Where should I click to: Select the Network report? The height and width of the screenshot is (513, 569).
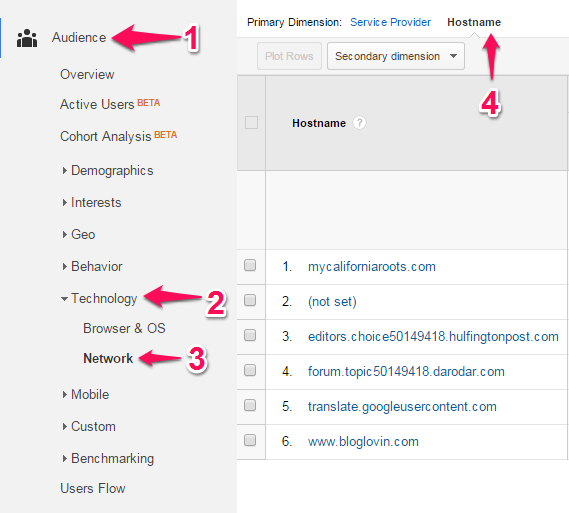pyautogui.click(x=108, y=358)
